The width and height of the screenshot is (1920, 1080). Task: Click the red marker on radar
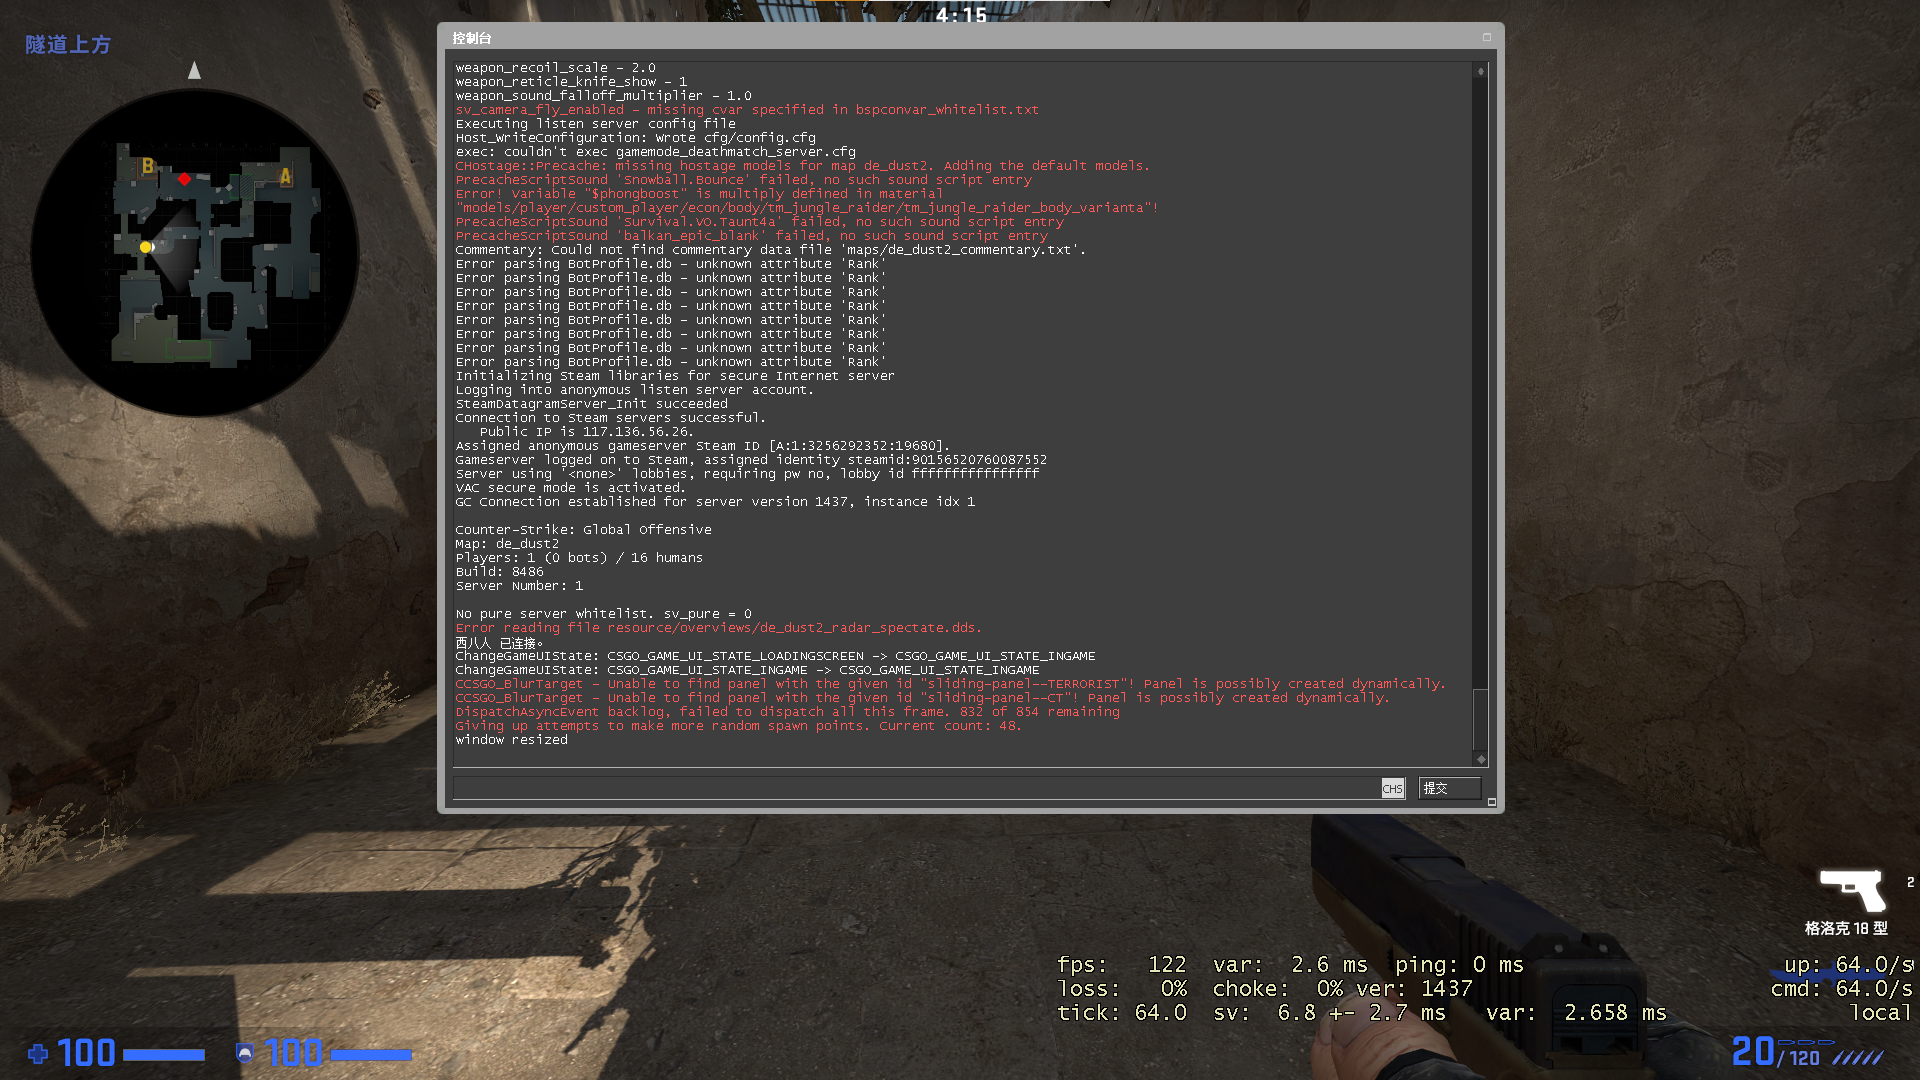point(184,179)
